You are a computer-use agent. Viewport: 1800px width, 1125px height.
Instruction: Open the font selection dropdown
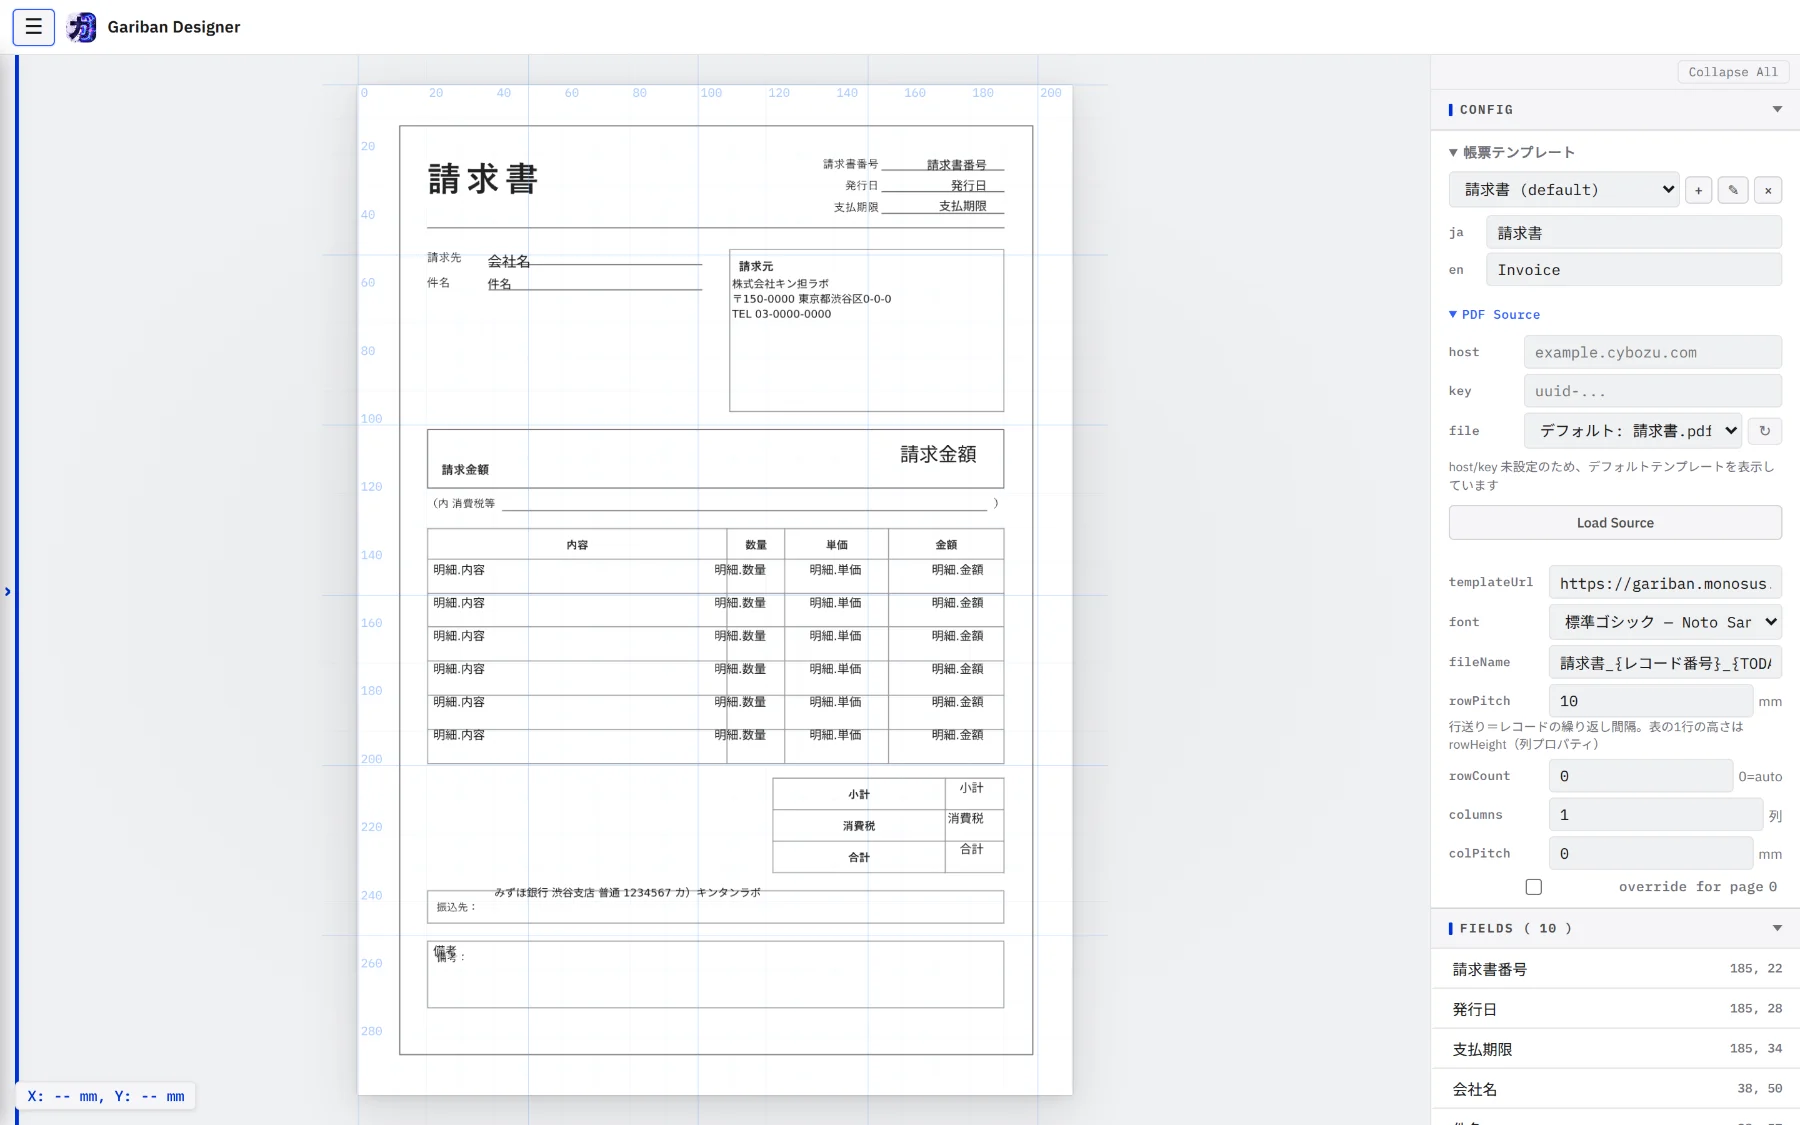[x=1665, y=622]
